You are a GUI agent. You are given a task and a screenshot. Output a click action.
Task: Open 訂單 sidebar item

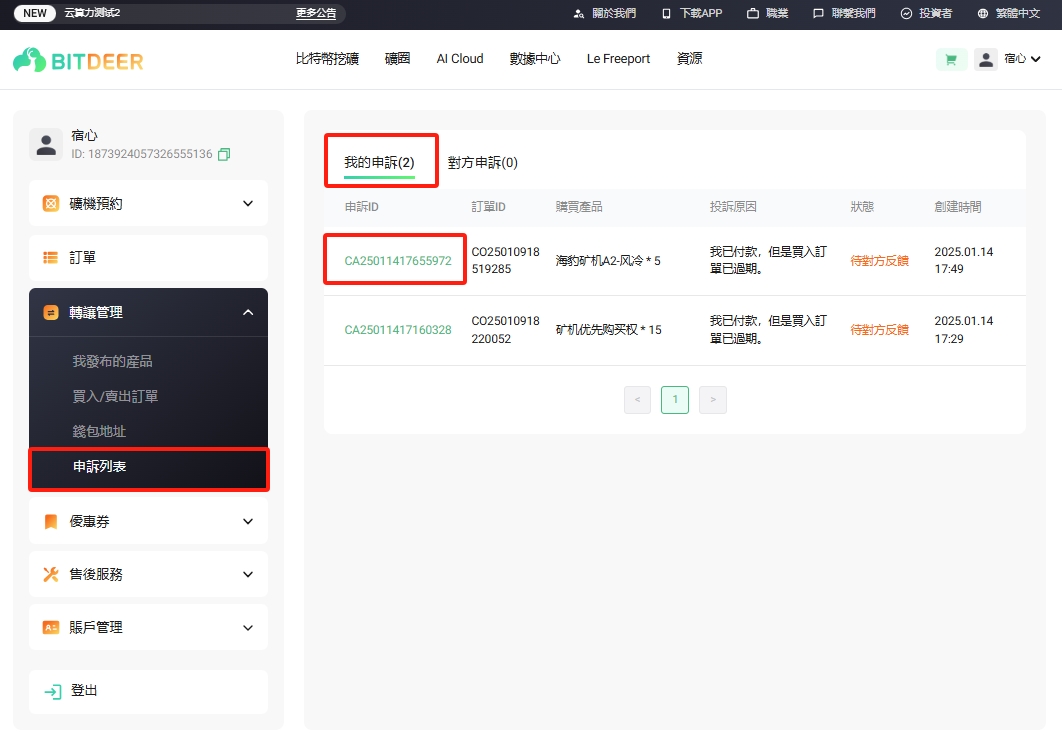point(148,257)
